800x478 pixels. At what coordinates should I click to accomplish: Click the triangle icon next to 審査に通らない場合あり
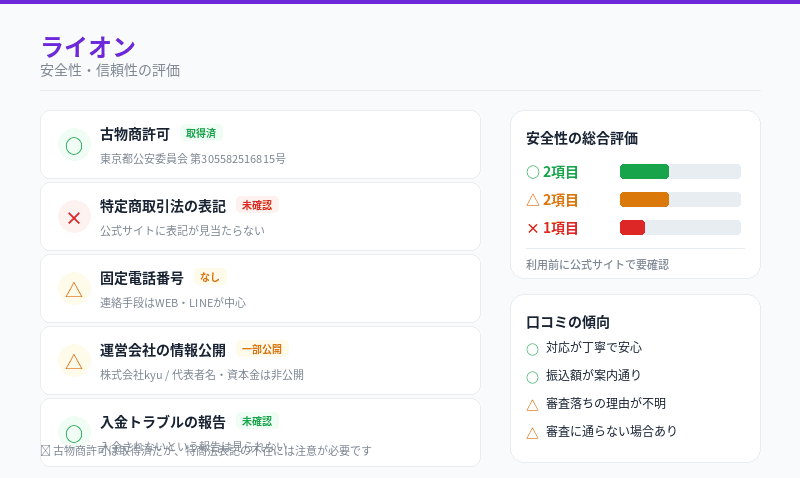tap(532, 433)
